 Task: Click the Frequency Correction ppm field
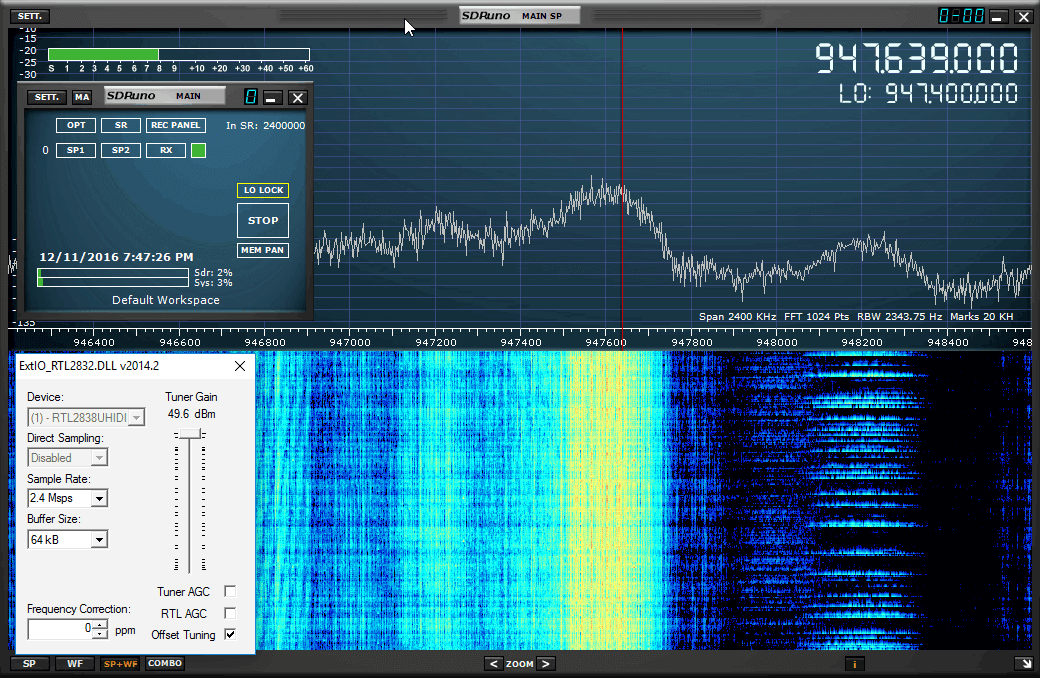[60, 629]
